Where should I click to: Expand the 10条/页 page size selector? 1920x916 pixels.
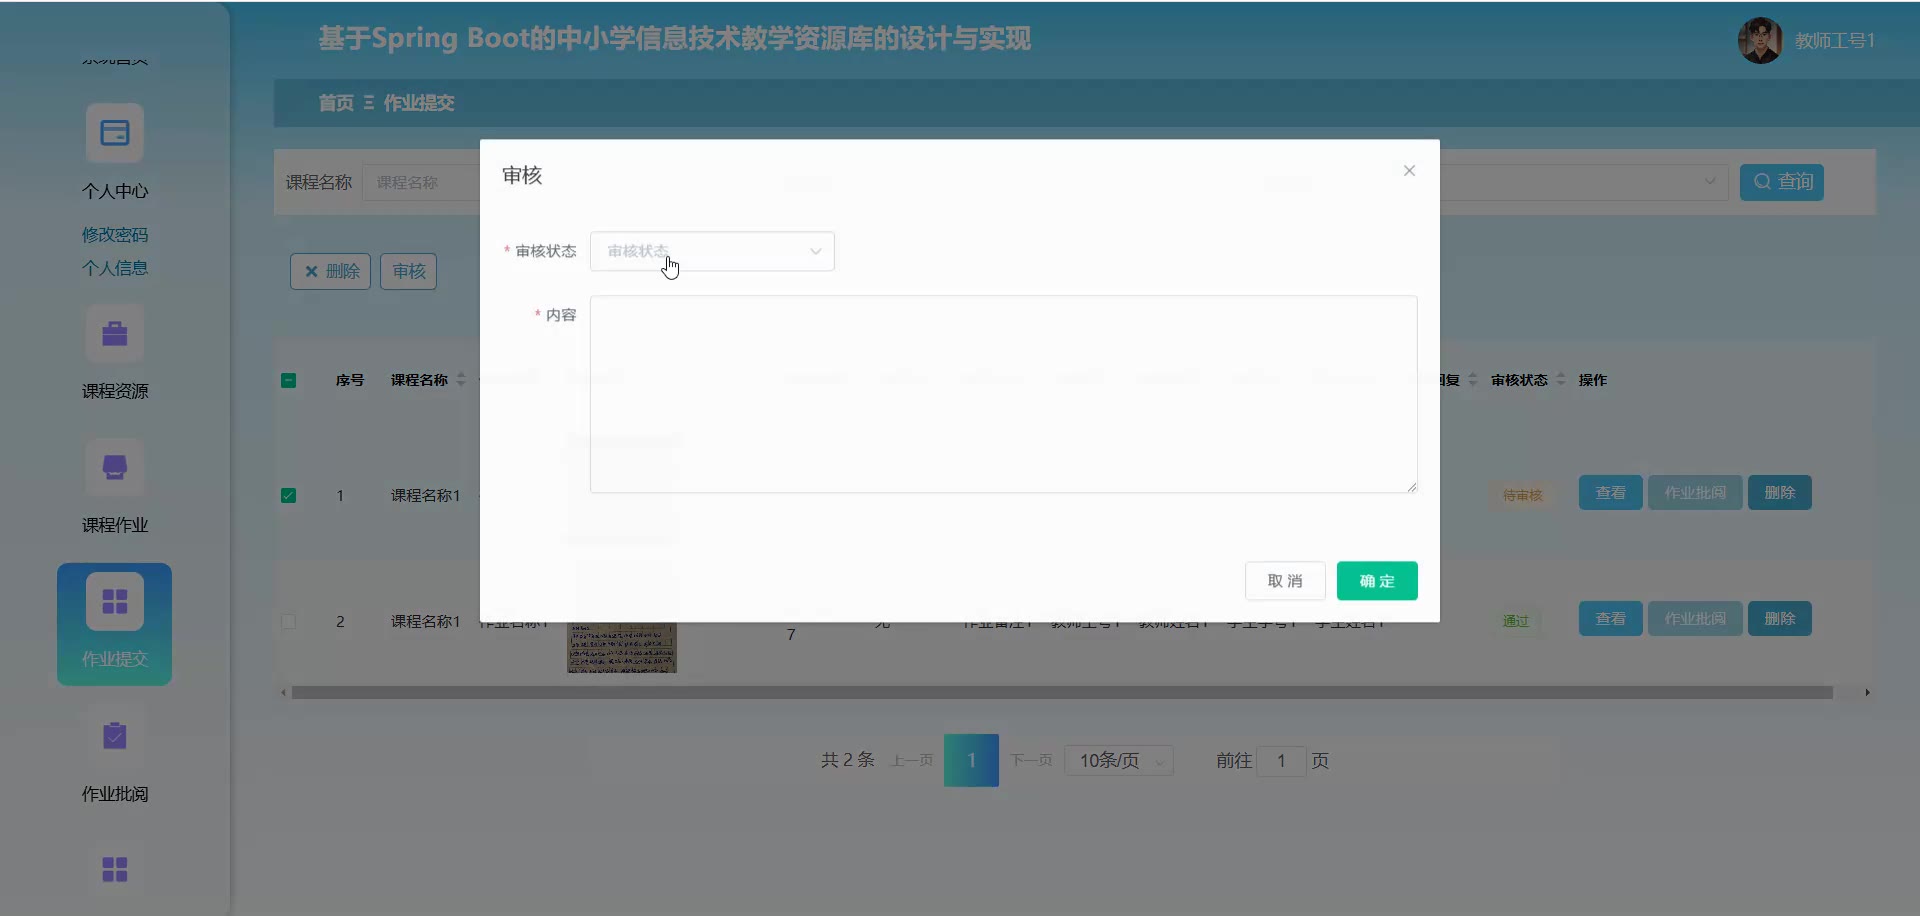pos(1118,761)
